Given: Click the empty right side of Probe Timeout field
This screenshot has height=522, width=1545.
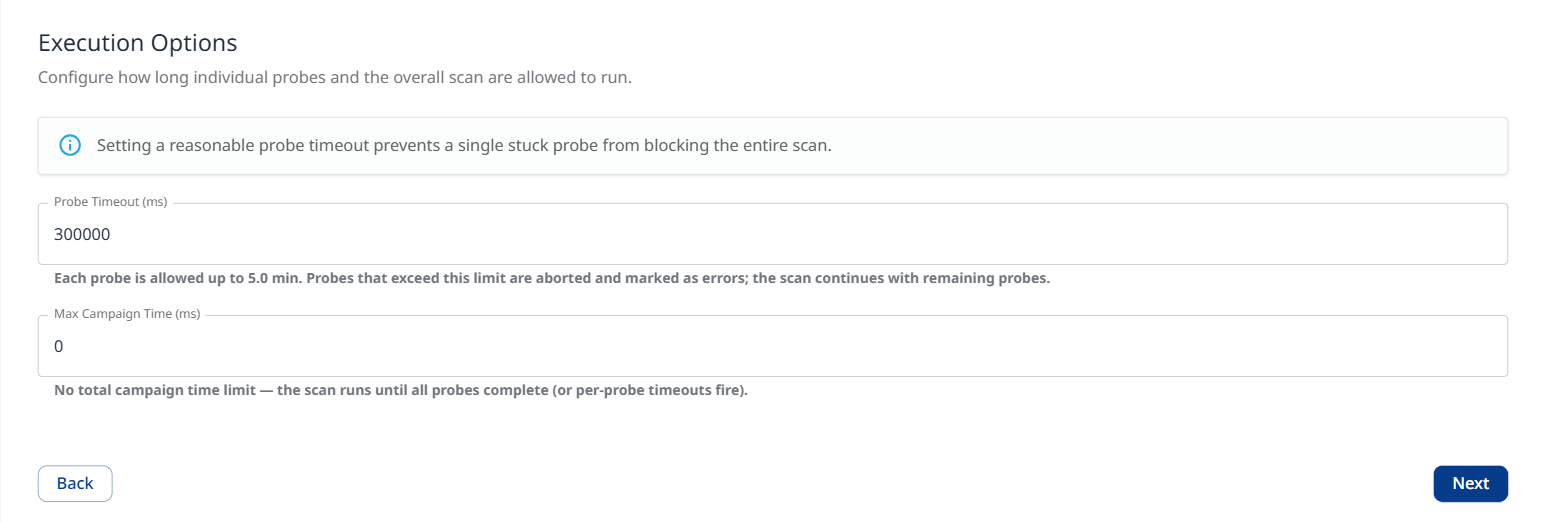Looking at the screenshot, I should (1200, 235).
